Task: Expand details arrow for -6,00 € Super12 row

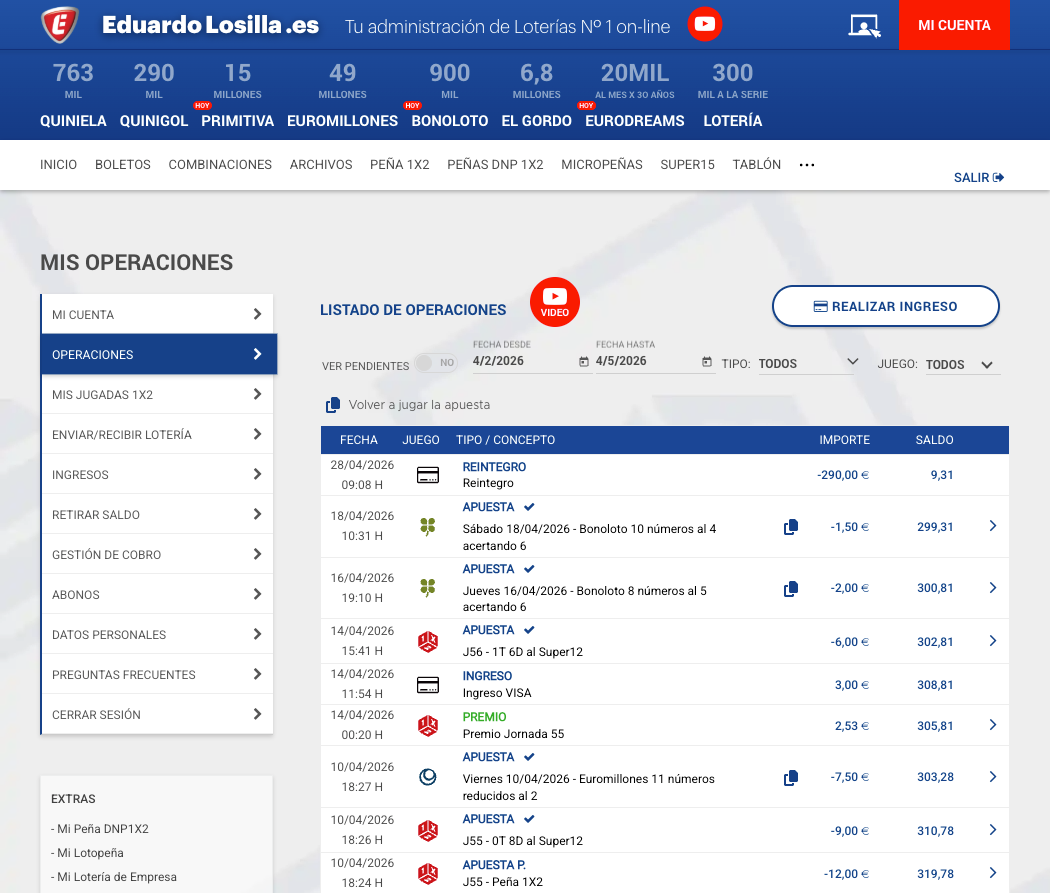Action: (993, 641)
